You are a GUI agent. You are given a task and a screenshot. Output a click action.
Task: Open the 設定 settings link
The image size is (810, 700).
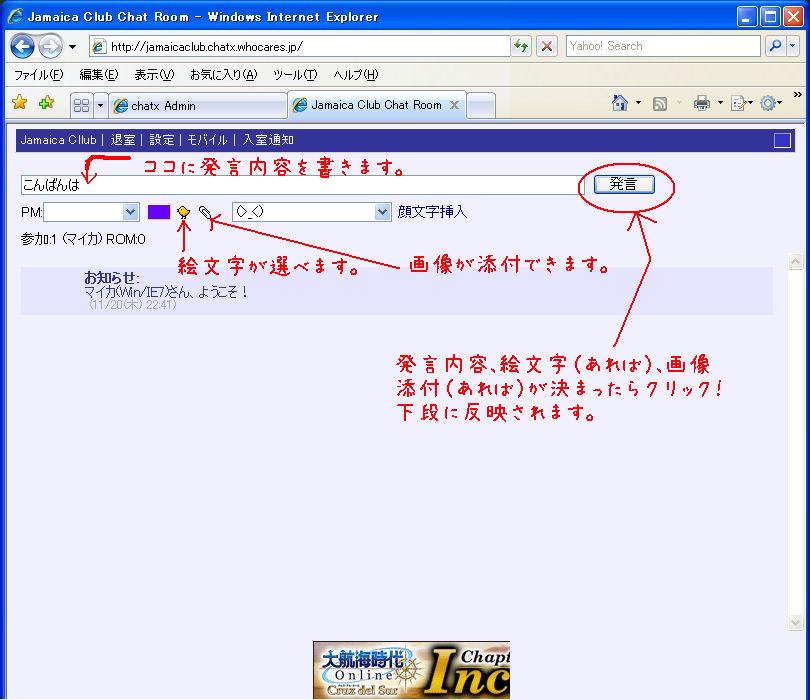click(x=162, y=140)
